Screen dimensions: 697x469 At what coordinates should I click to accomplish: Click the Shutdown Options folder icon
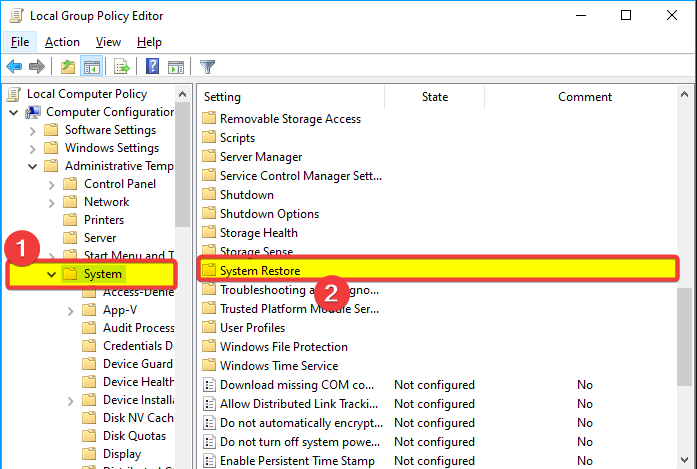coord(209,214)
